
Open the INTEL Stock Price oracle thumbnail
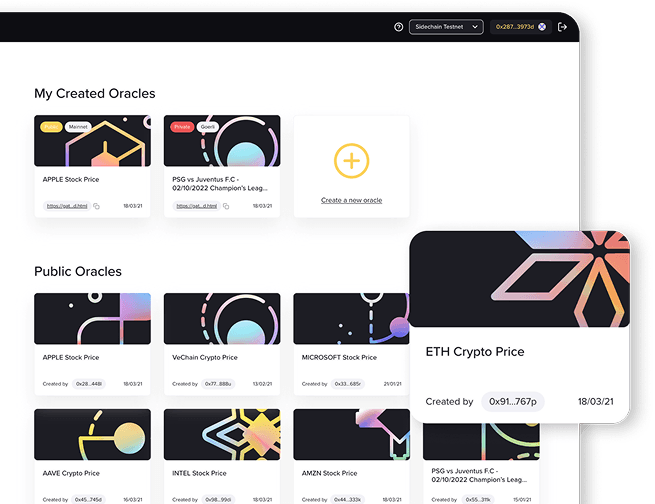[x=222, y=434]
